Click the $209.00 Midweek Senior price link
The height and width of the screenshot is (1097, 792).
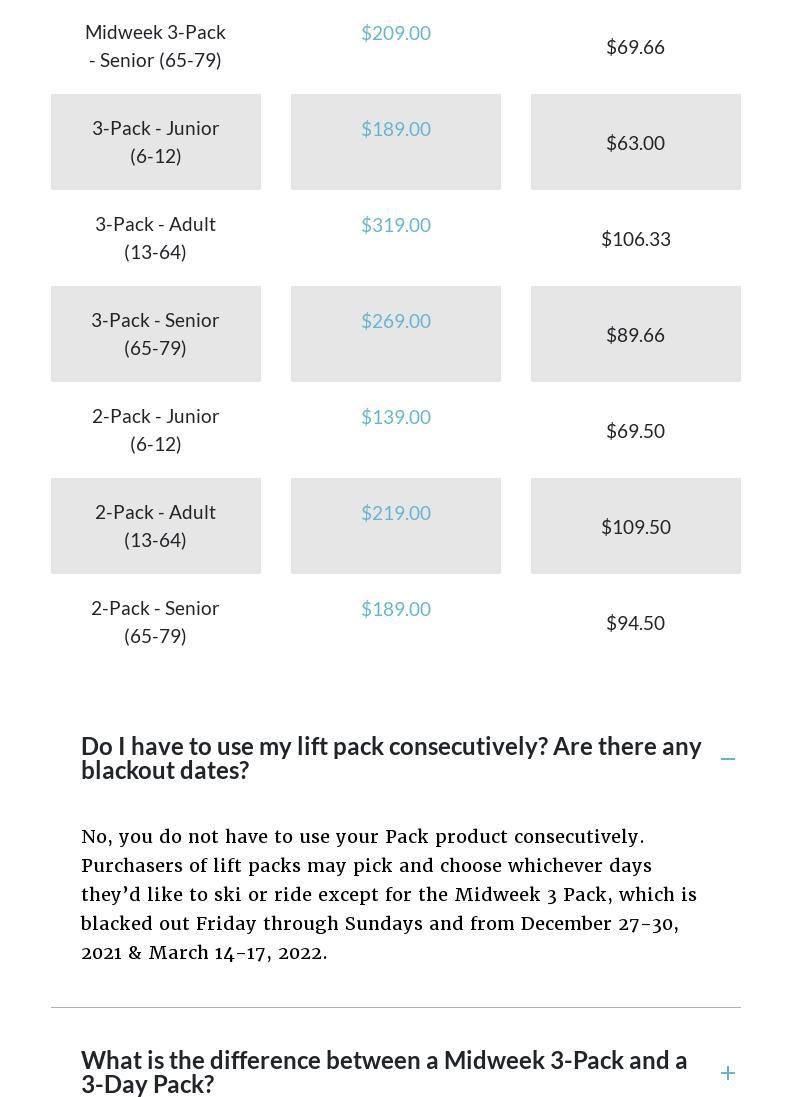(396, 33)
